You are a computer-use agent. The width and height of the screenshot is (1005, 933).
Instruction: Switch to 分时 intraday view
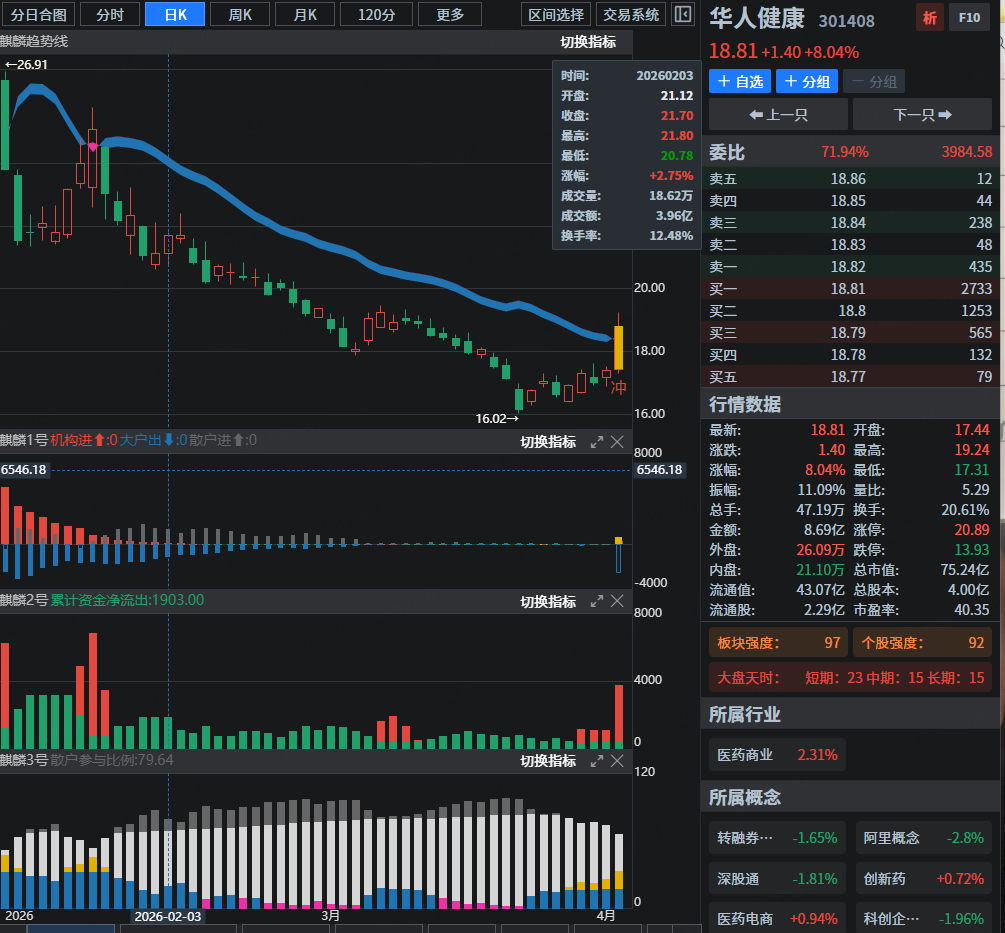[110, 14]
